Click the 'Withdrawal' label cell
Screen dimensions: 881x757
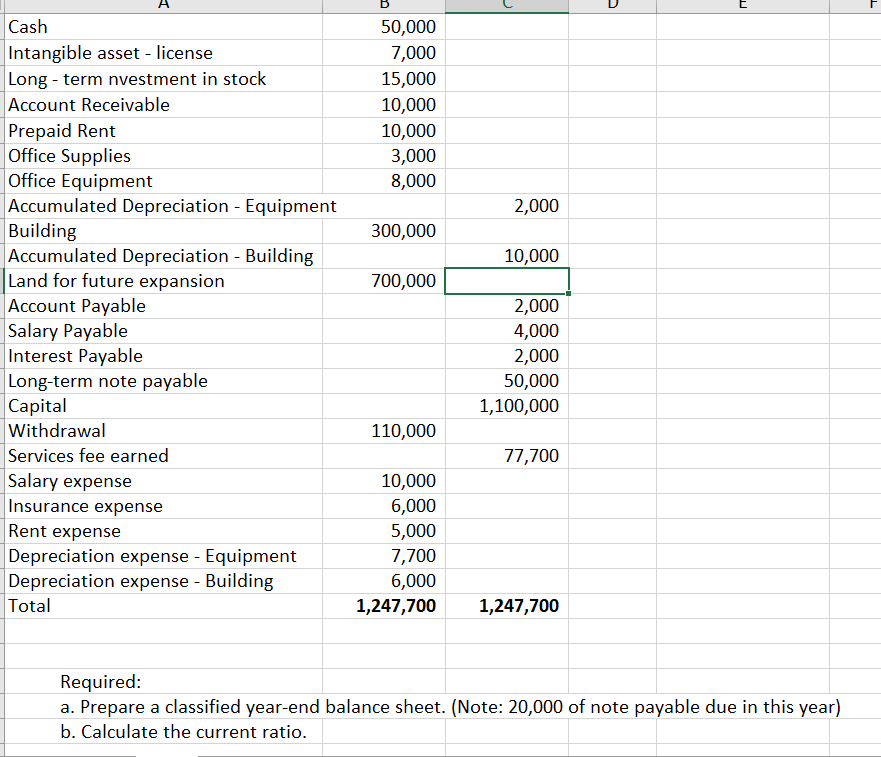[x=164, y=431]
